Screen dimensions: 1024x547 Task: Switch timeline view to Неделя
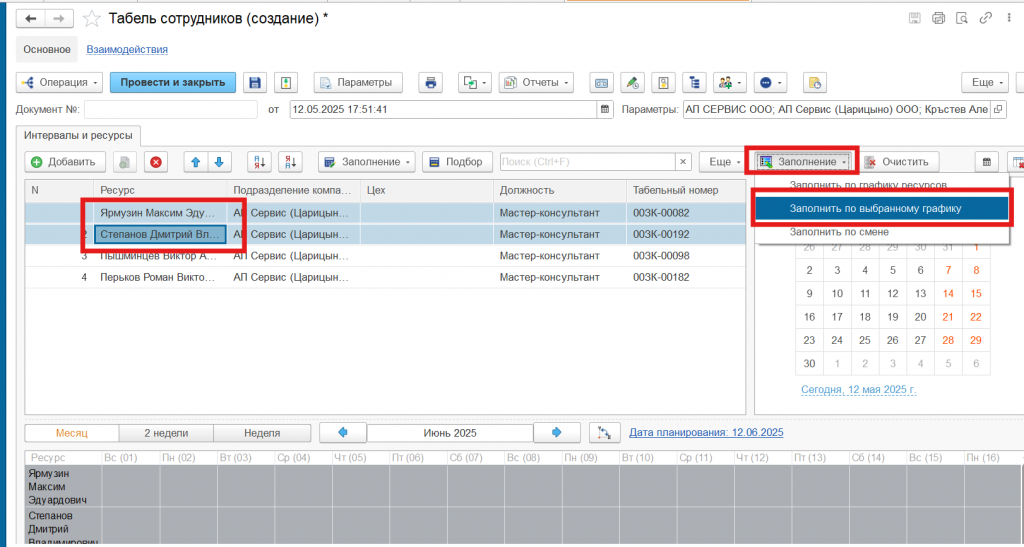[x=261, y=433]
